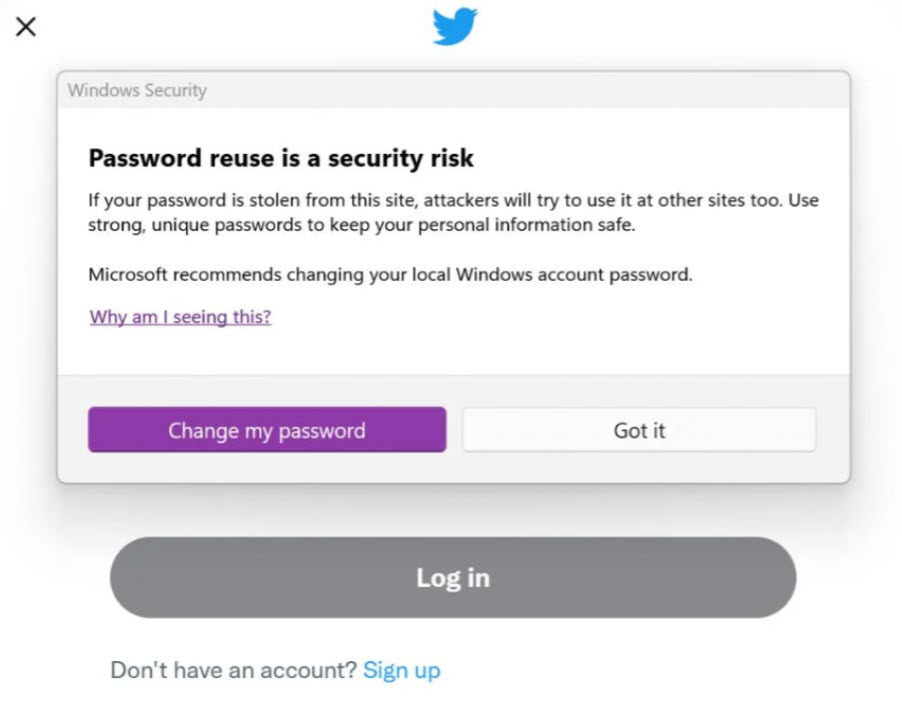Viewport: 902px width, 705px height.
Task: Click the 'Don't have an account?' text
Action: click(x=233, y=670)
